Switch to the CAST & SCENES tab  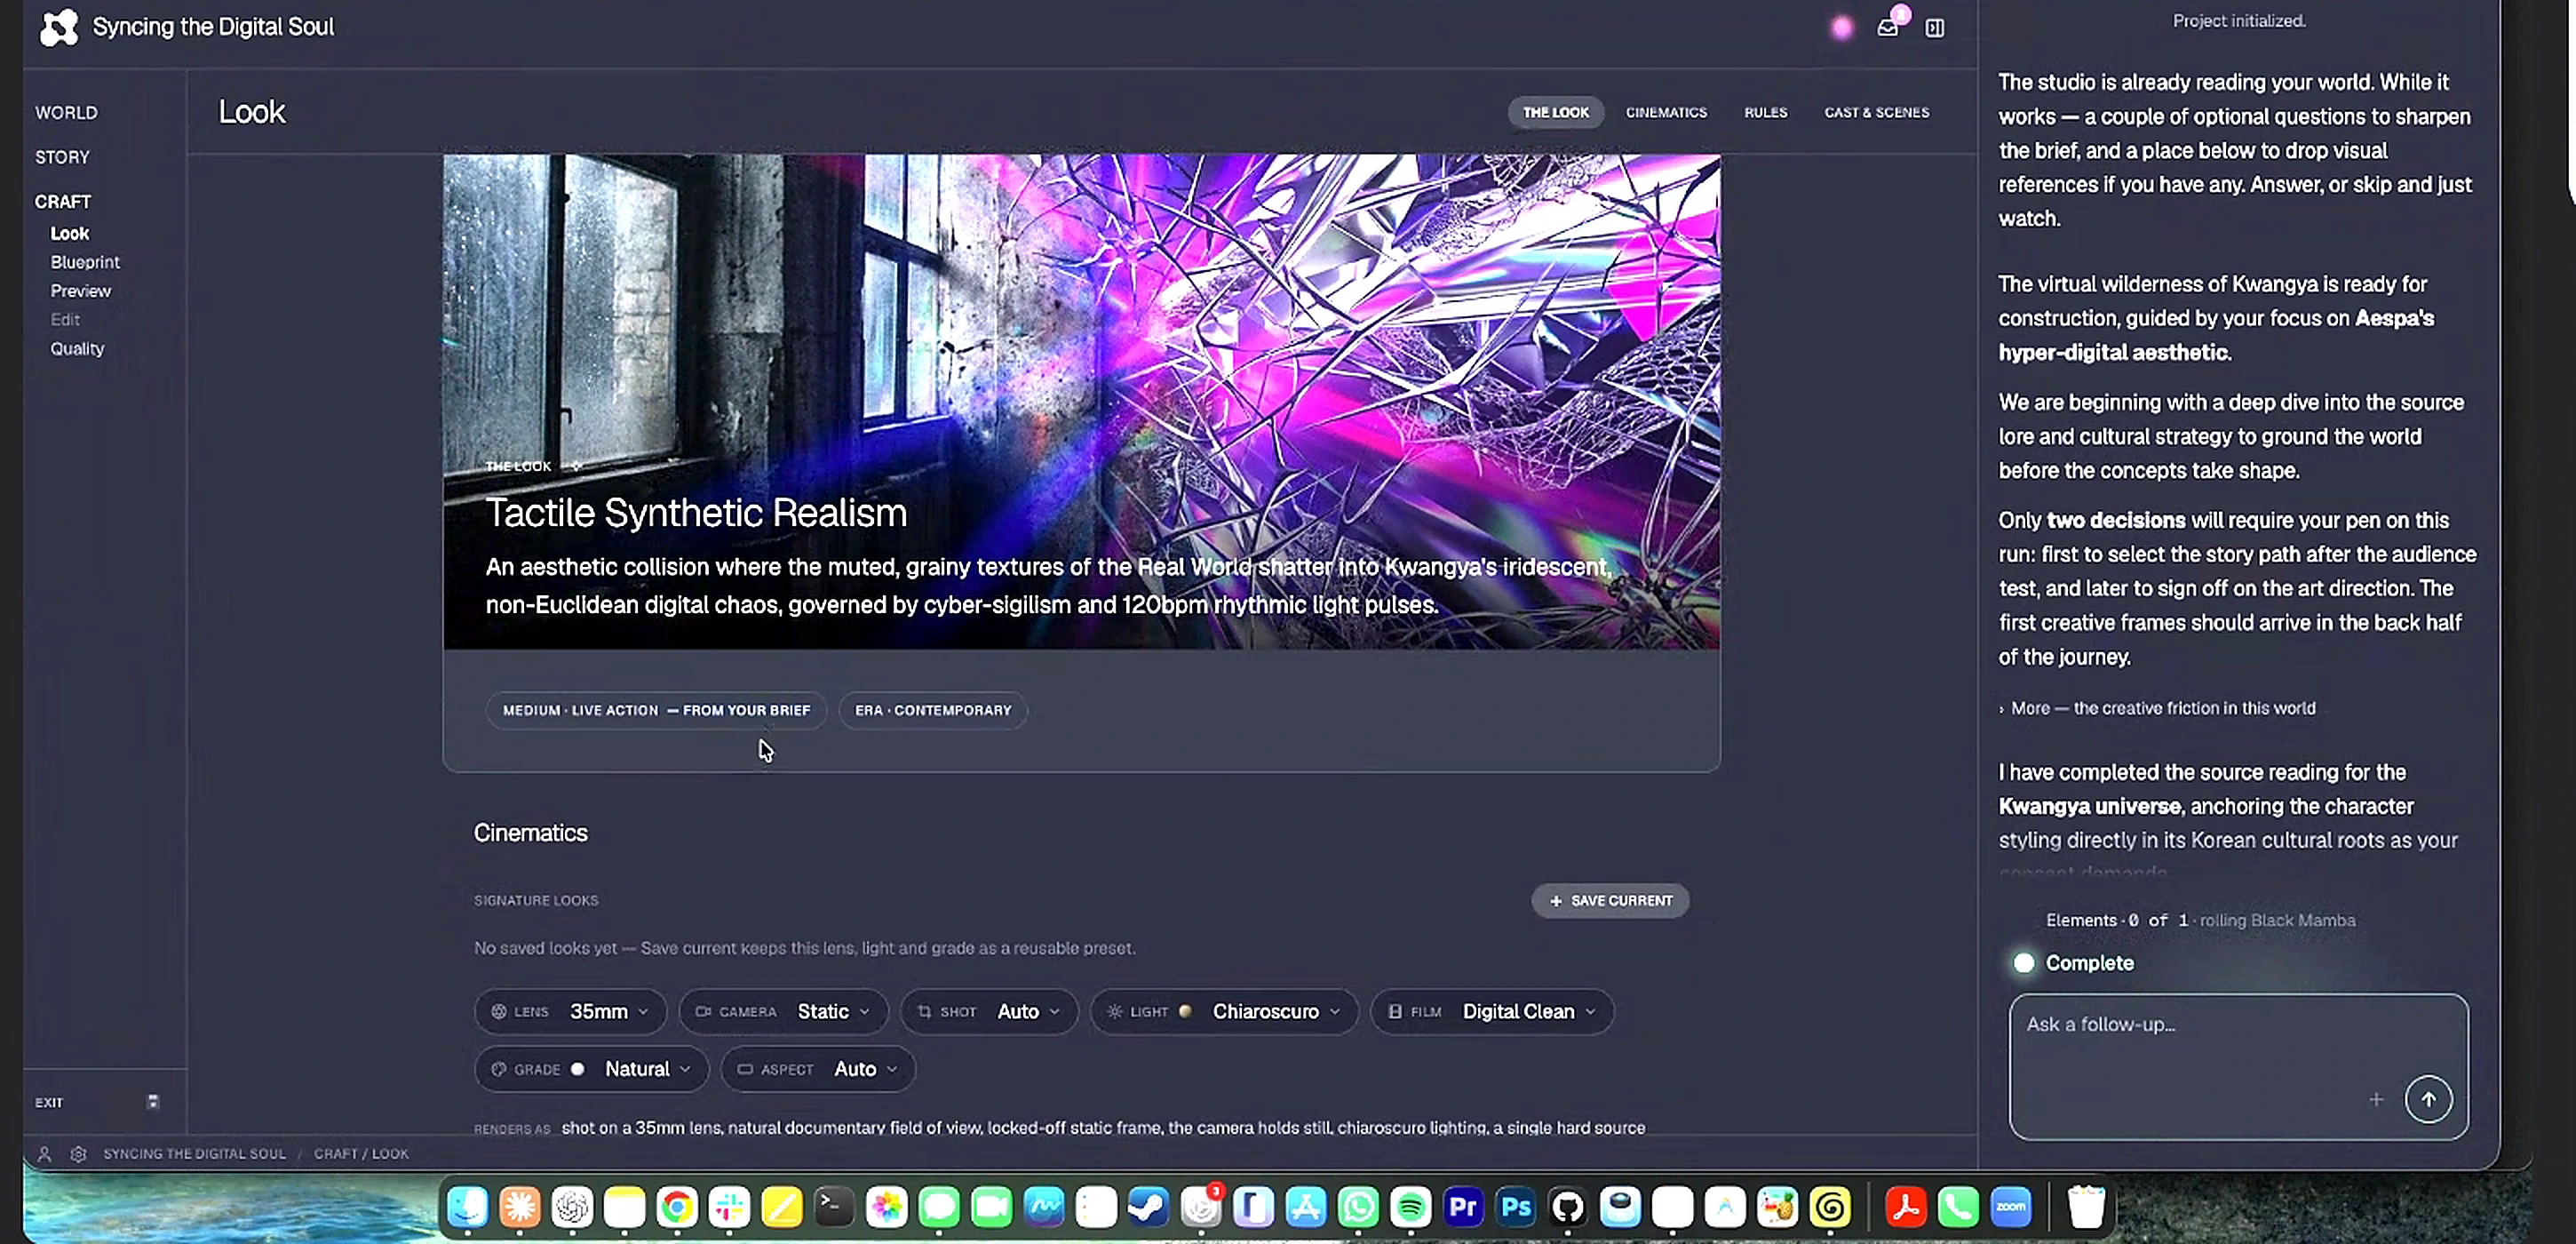click(1876, 112)
